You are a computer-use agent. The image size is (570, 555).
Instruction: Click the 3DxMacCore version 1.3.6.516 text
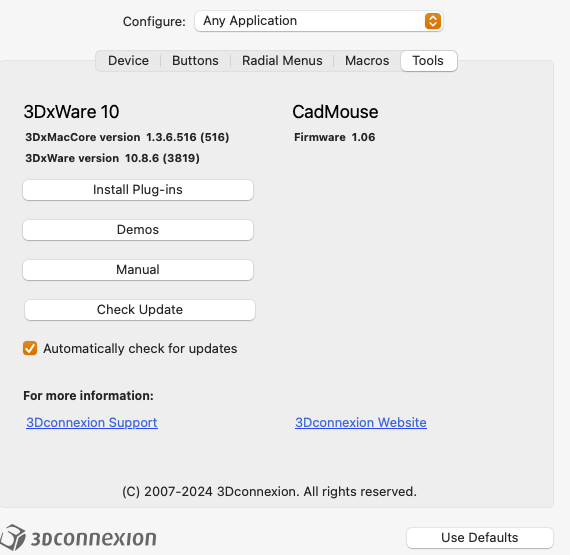[x=127, y=137]
